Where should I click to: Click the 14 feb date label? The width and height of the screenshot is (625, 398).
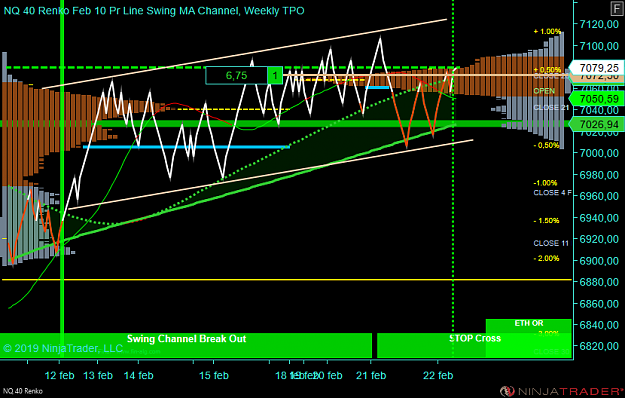point(139,375)
